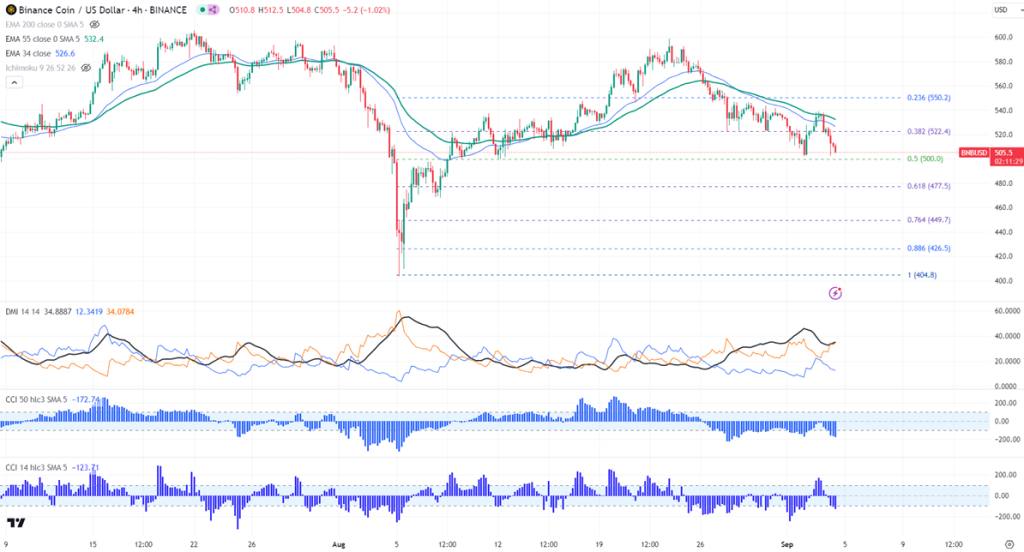Click the 0.764 (449.7) Fibonacci label
This screenshot has height=552, width=1024.
pyautogui.click(x=929, y=220)
